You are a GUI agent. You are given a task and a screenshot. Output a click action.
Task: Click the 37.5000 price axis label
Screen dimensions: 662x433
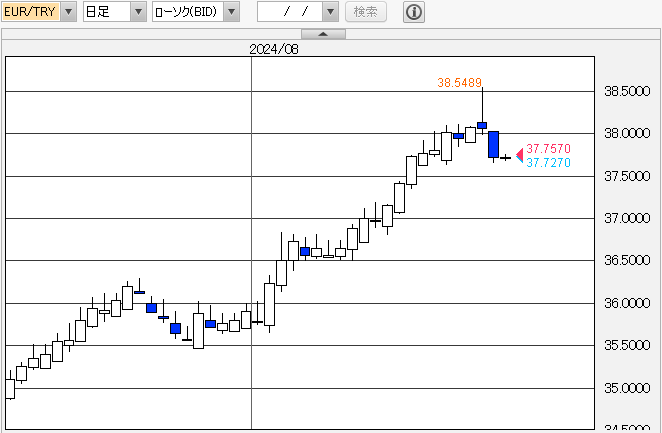click(627, 176)
